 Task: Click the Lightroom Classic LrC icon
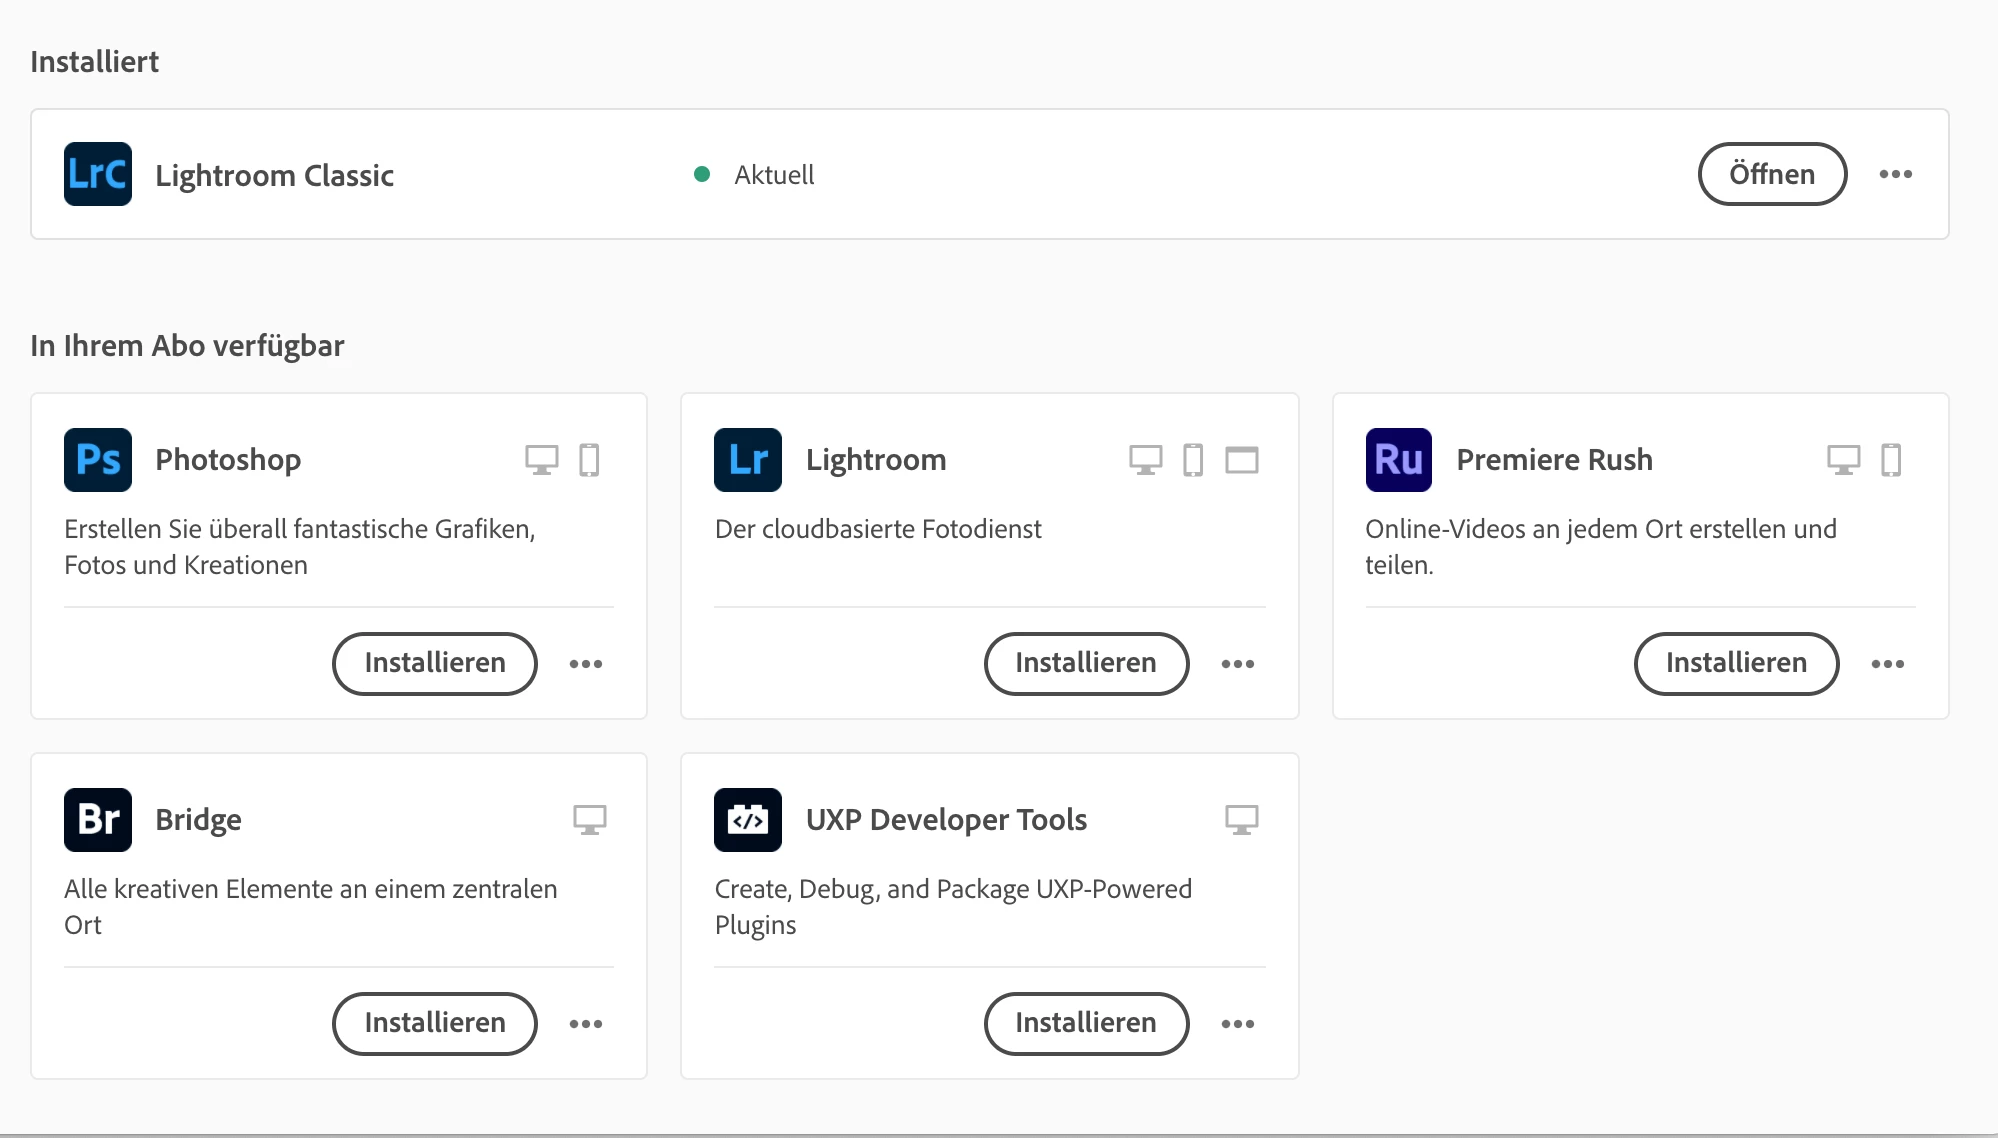coord(97,174)
